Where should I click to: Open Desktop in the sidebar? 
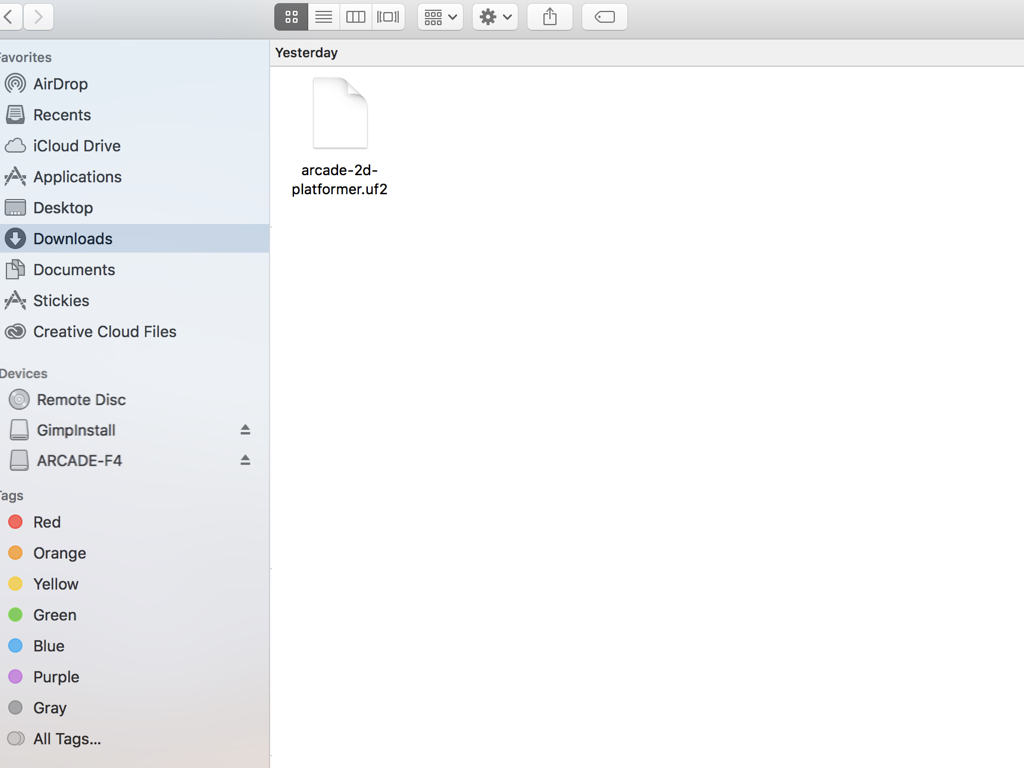click(x=135, y=208)
